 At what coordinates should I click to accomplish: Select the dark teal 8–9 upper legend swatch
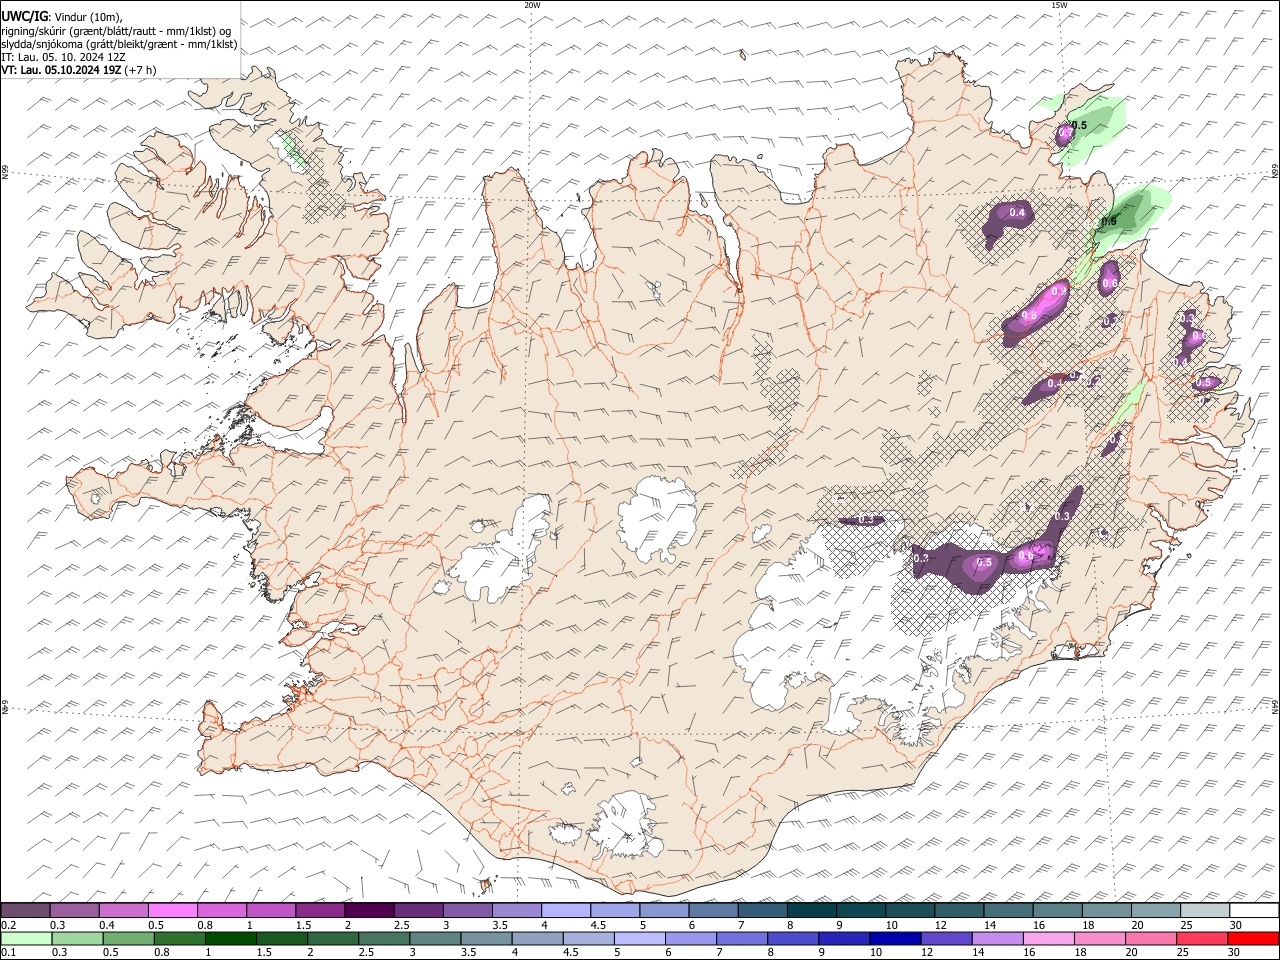[x=810, y=911]
